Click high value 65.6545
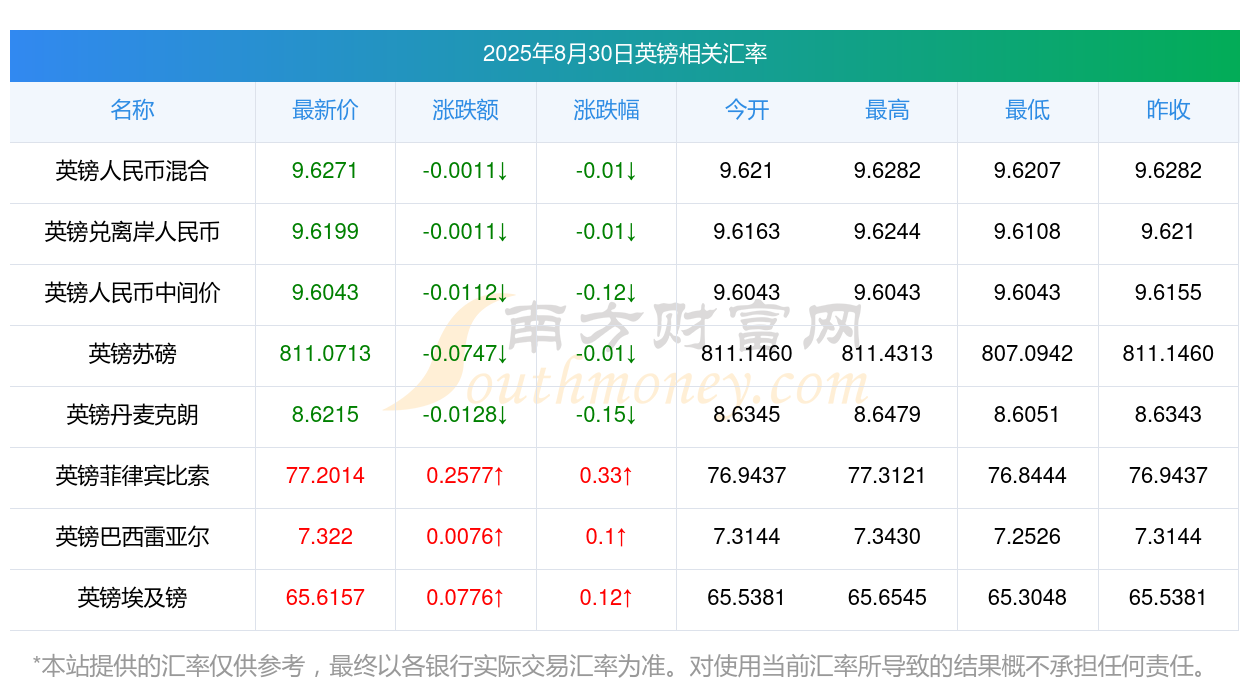 (x=887, y=598)
